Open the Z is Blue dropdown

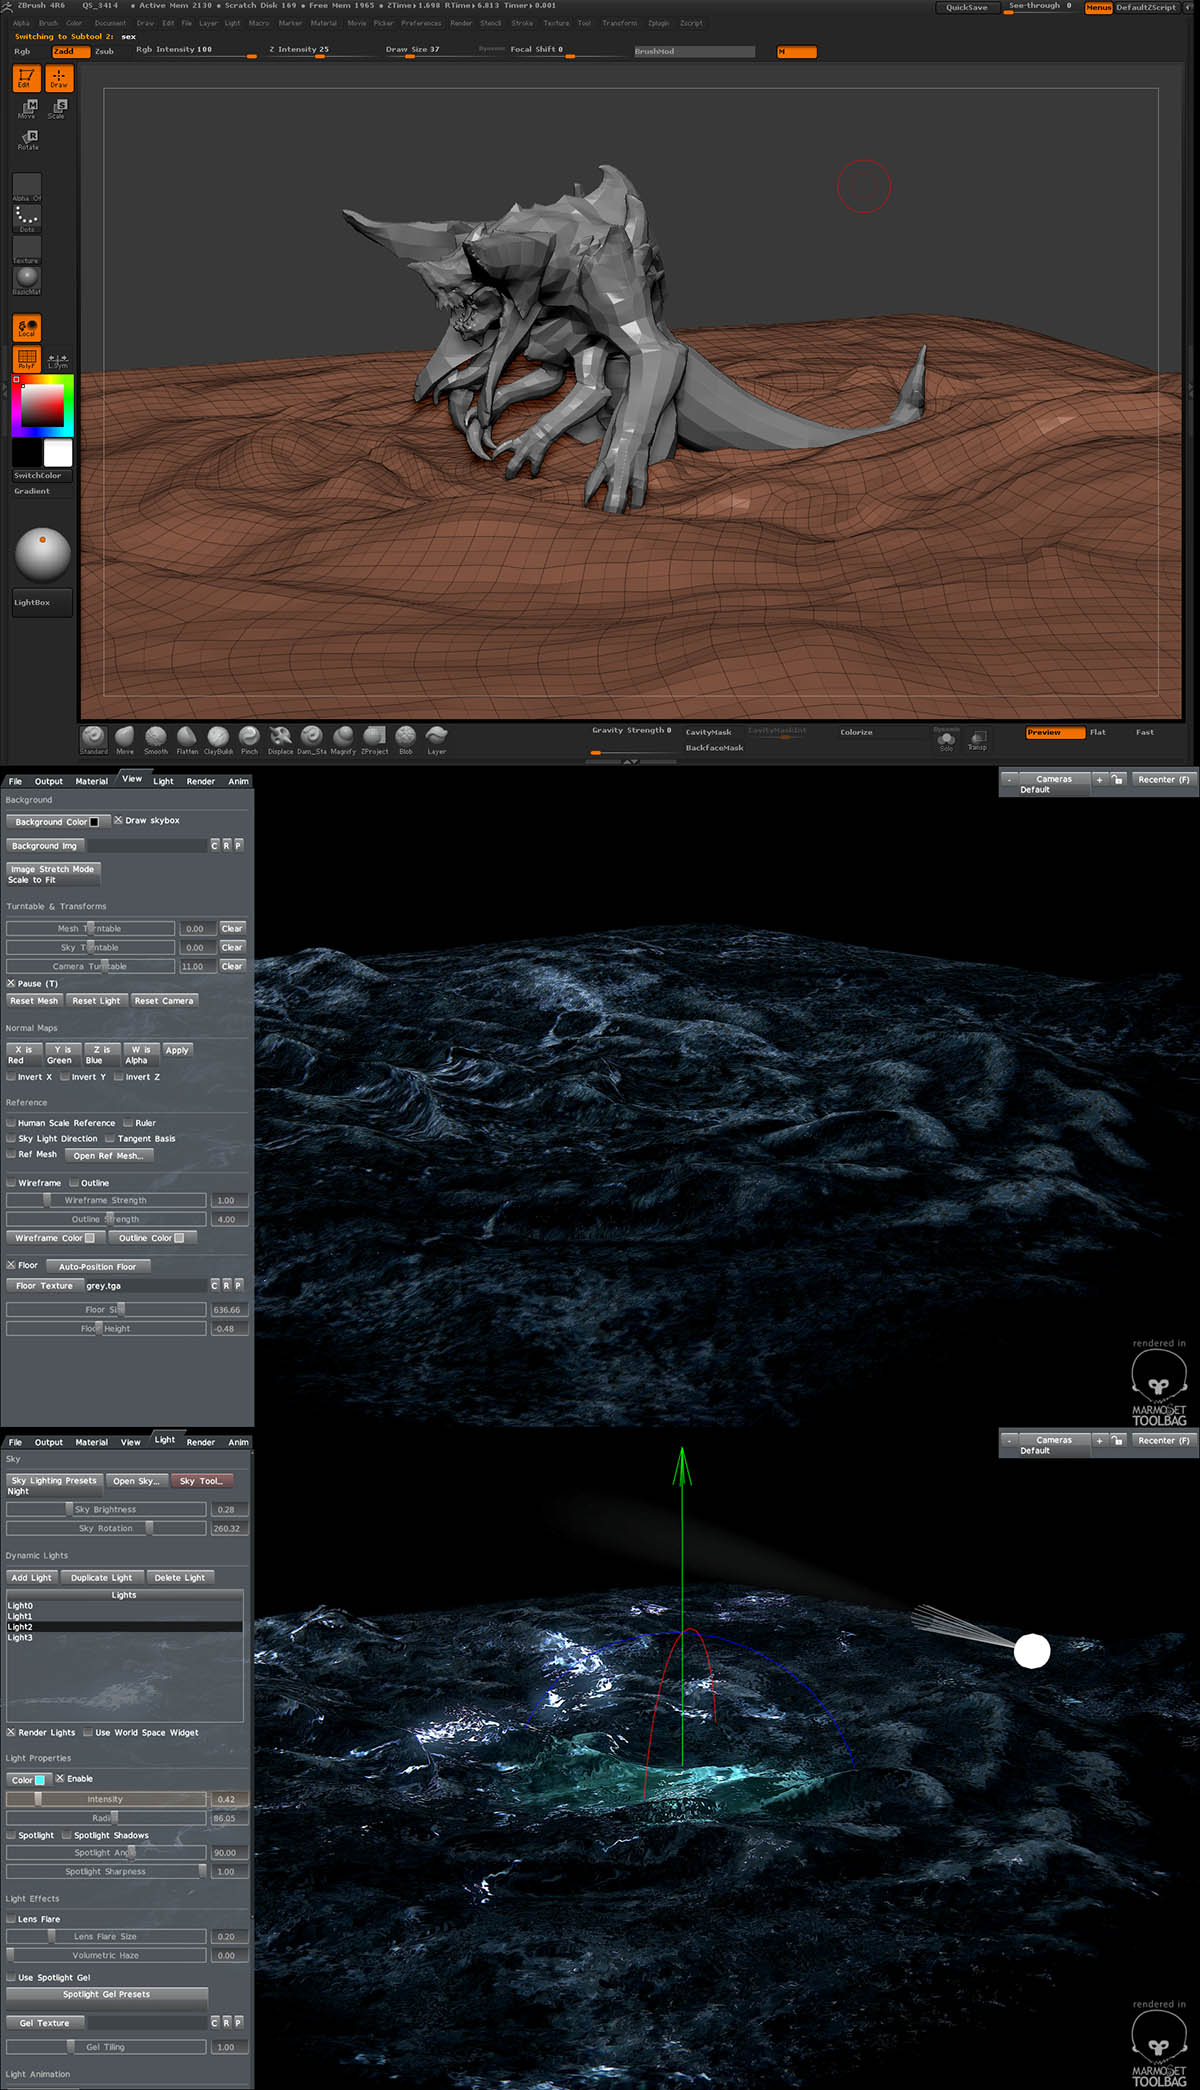100,1055
